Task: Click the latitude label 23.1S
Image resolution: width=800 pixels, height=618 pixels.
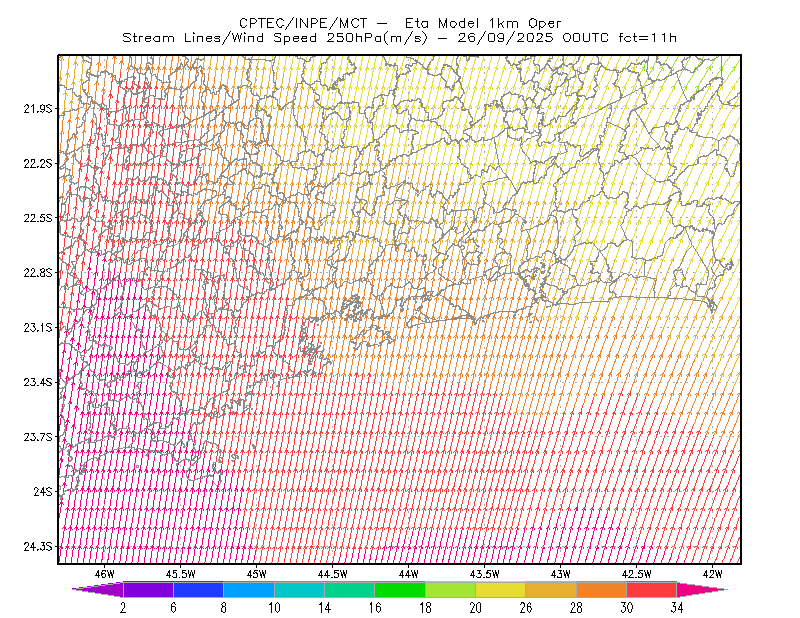Action: [x=38, y=327]
